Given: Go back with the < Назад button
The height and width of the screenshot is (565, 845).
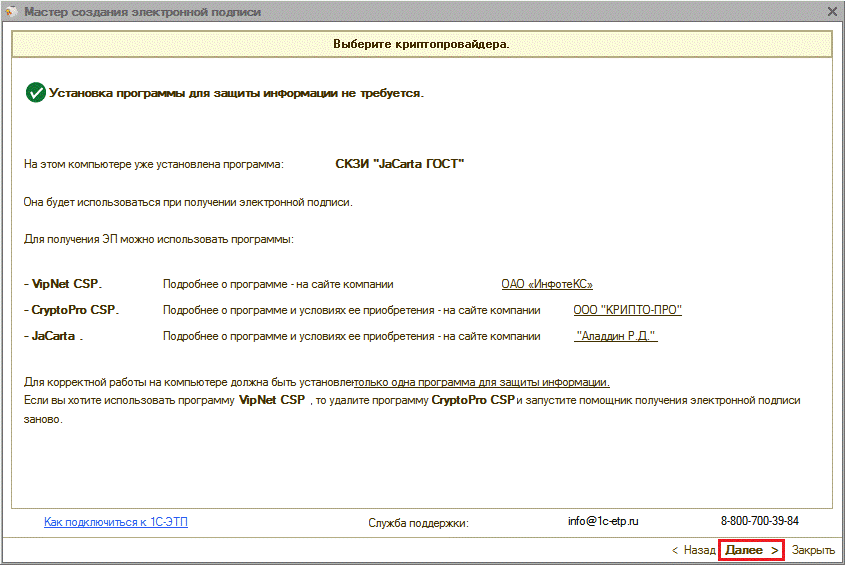Looking at the screenshot, I should [693, 550].
